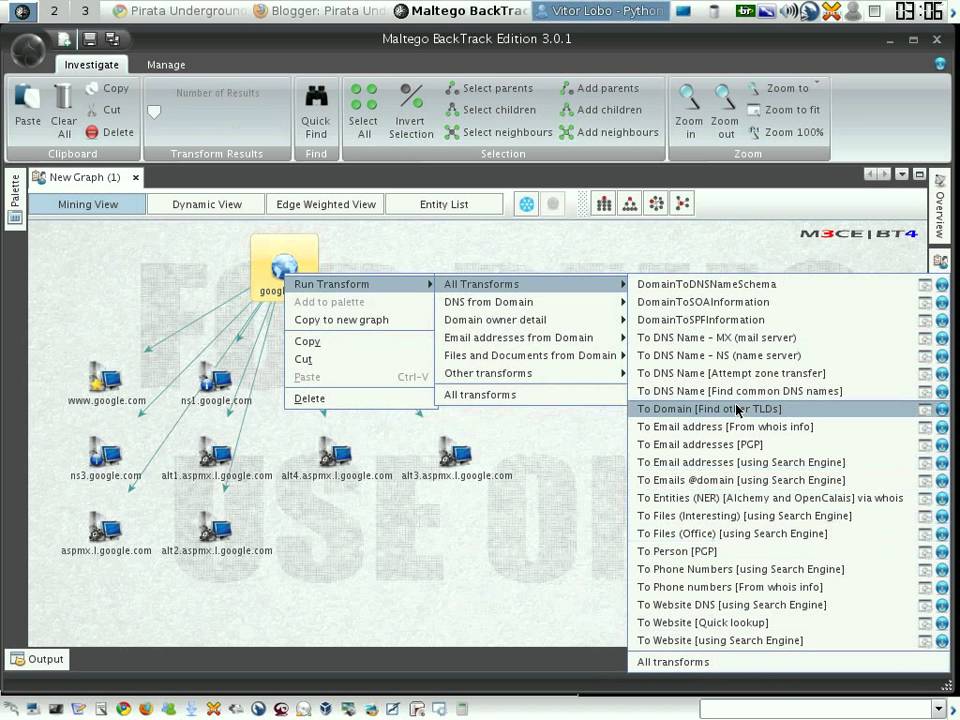Select hierarchical layout icon
This screenshot has height=720, width=960.
630,204
